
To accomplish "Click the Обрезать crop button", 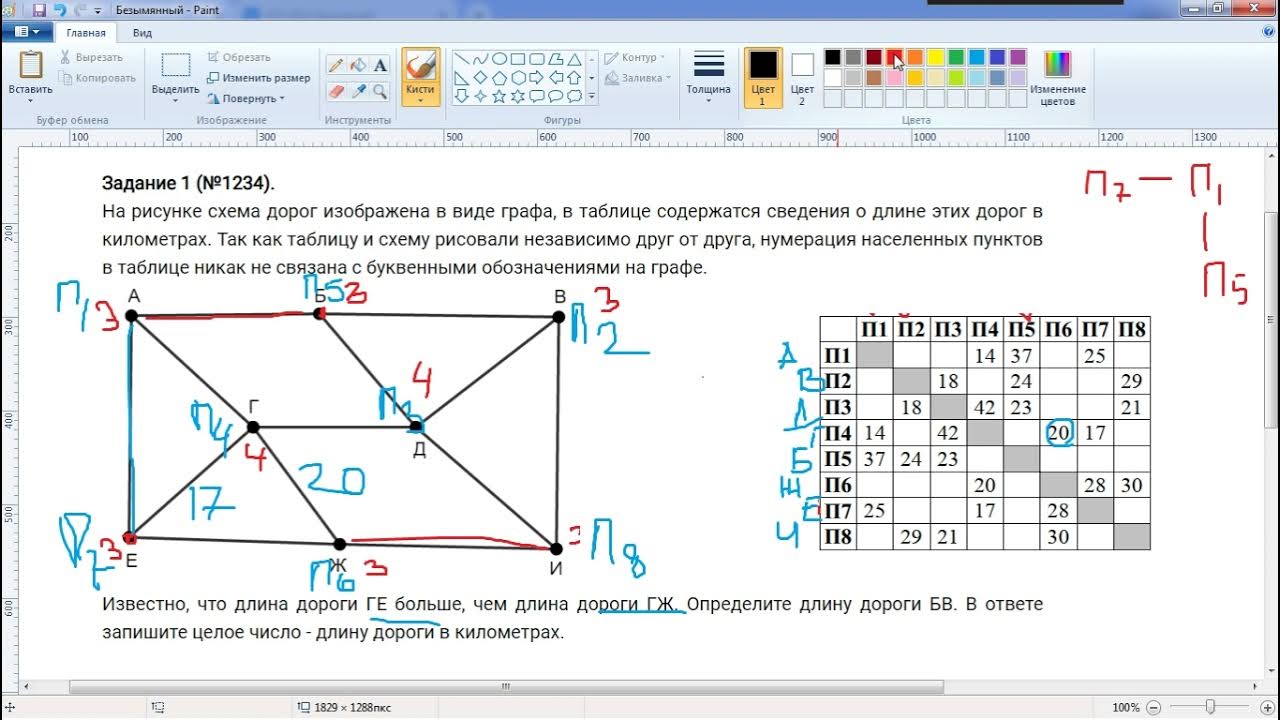I will [x=239, y=57].
